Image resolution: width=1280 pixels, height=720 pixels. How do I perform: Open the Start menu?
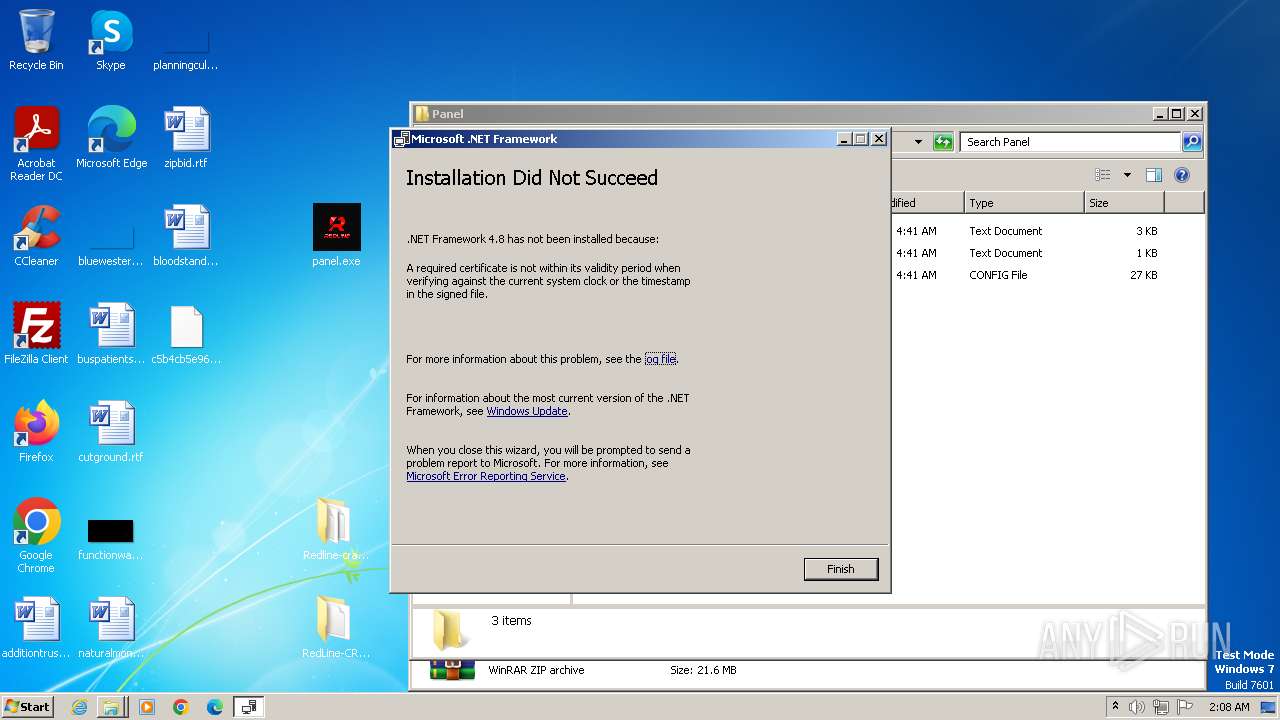28,707
